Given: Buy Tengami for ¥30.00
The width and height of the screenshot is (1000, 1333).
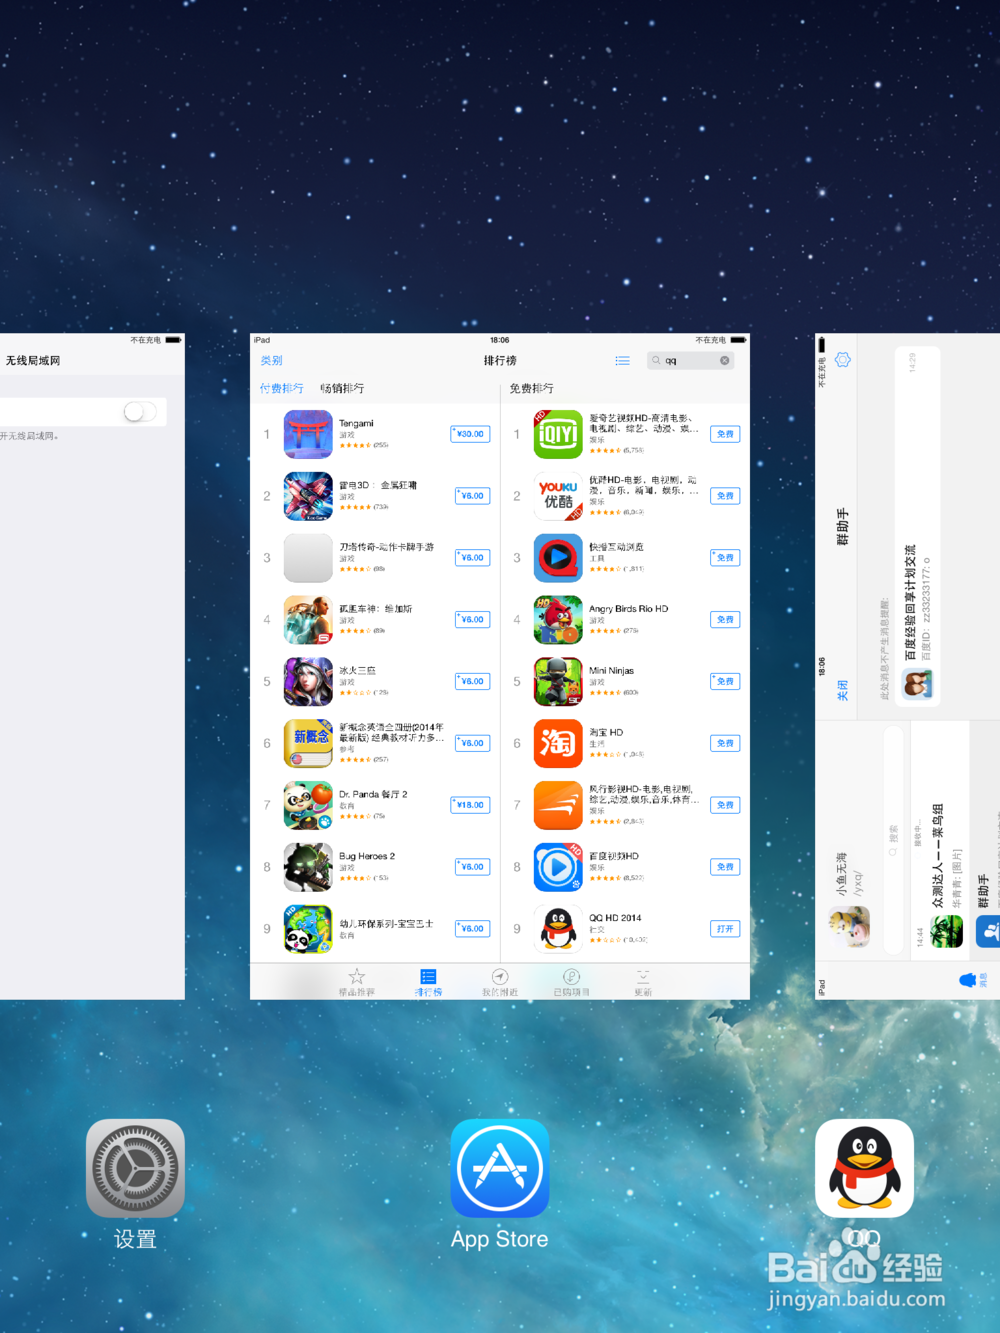Looking at the screenshot, I should [470, 434].
